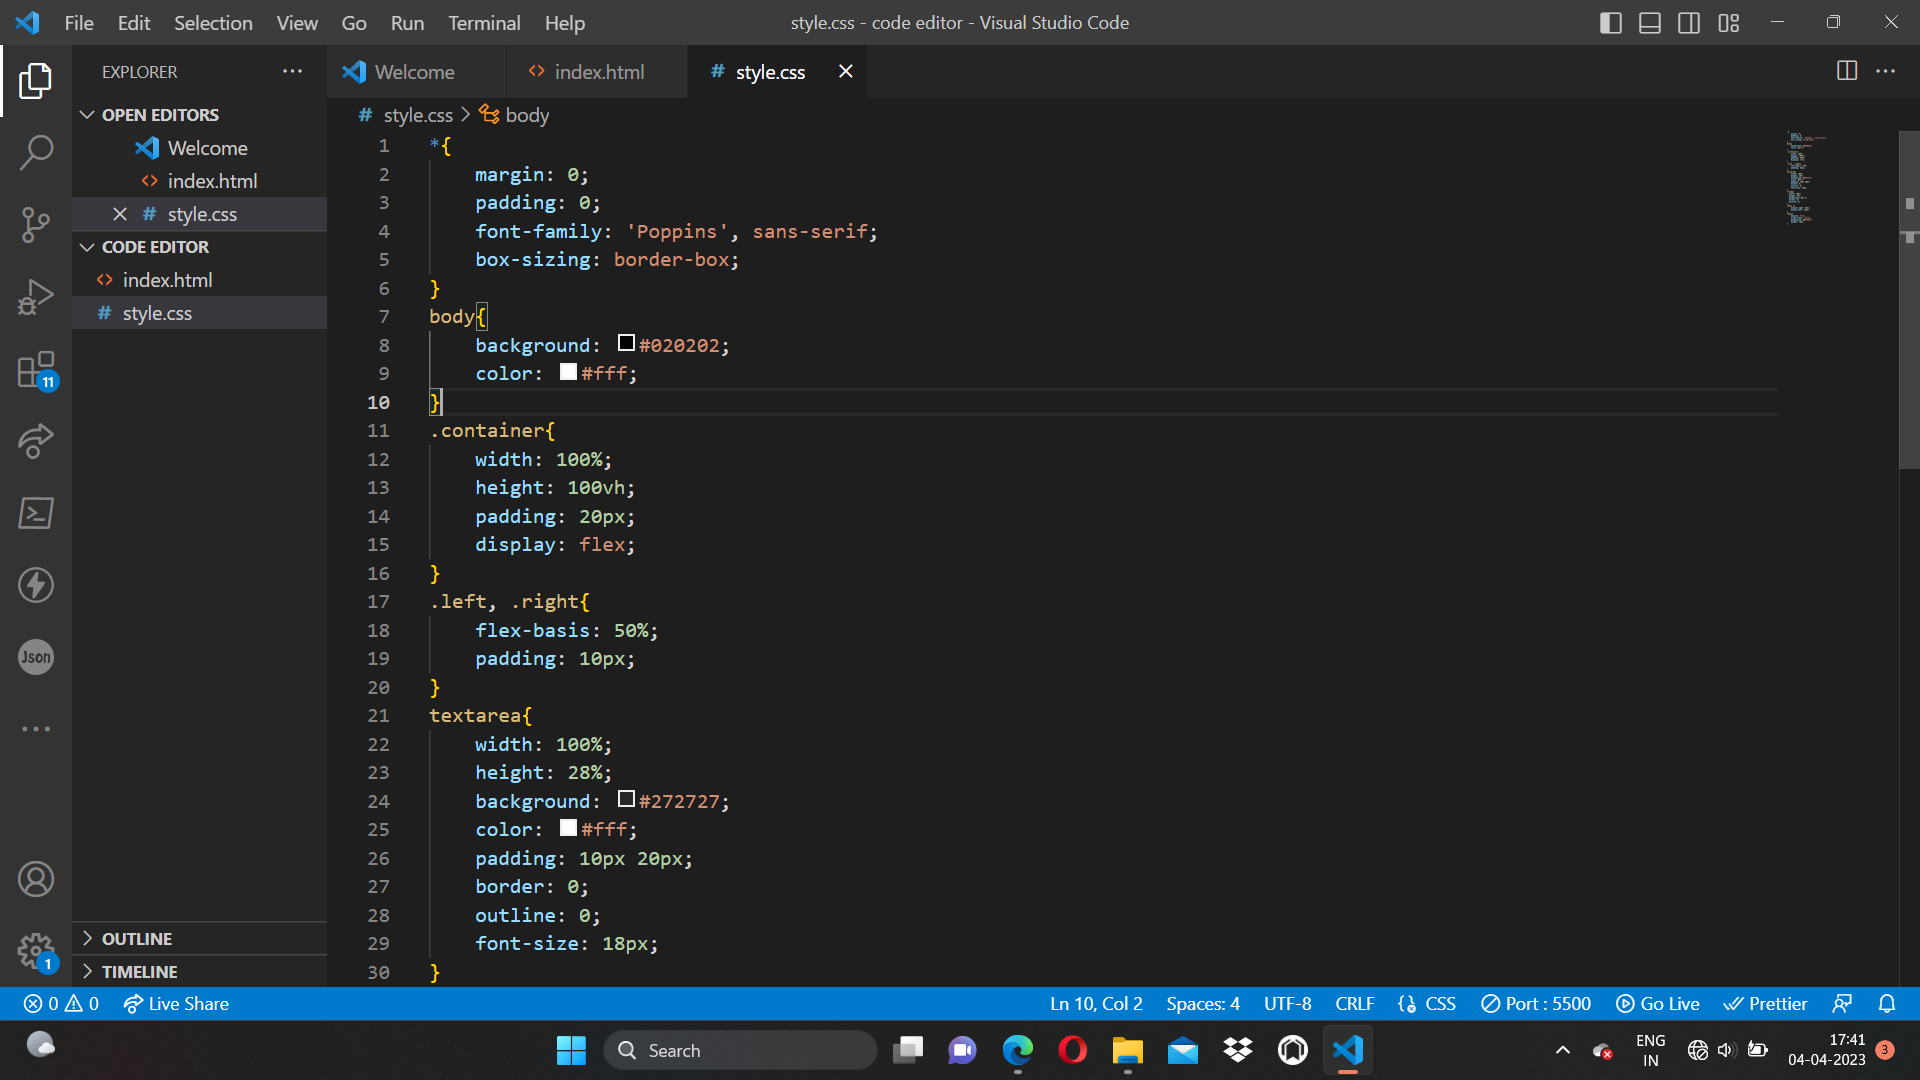
Task: Open the File menu
Action: pyautogui.click(x=79, y=23)
